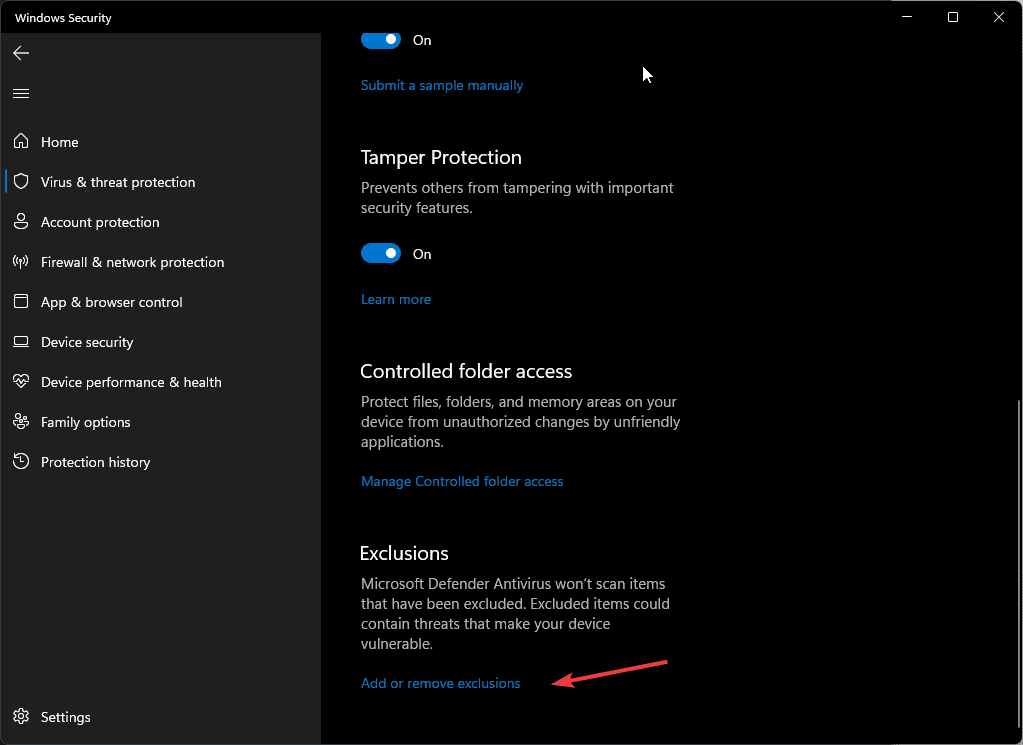Click the Family options people icon

21,422
